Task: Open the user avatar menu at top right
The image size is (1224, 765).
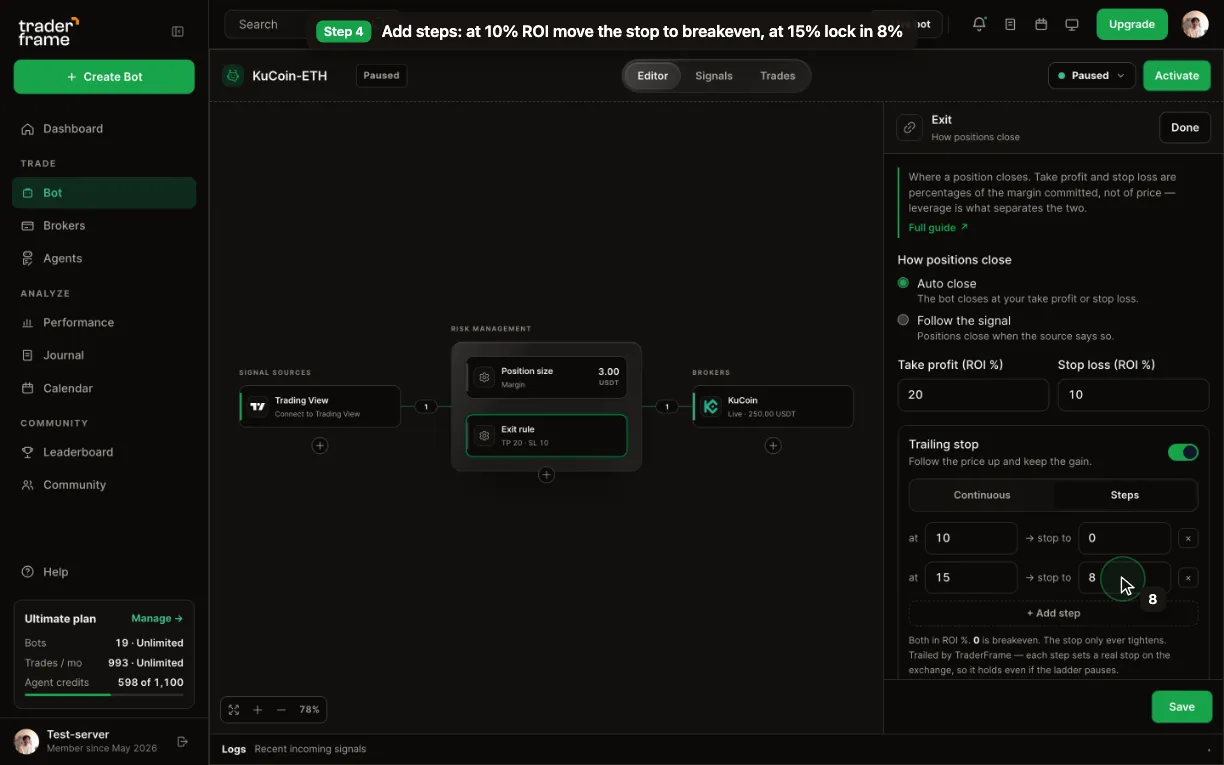Action: pos(1195,24)
